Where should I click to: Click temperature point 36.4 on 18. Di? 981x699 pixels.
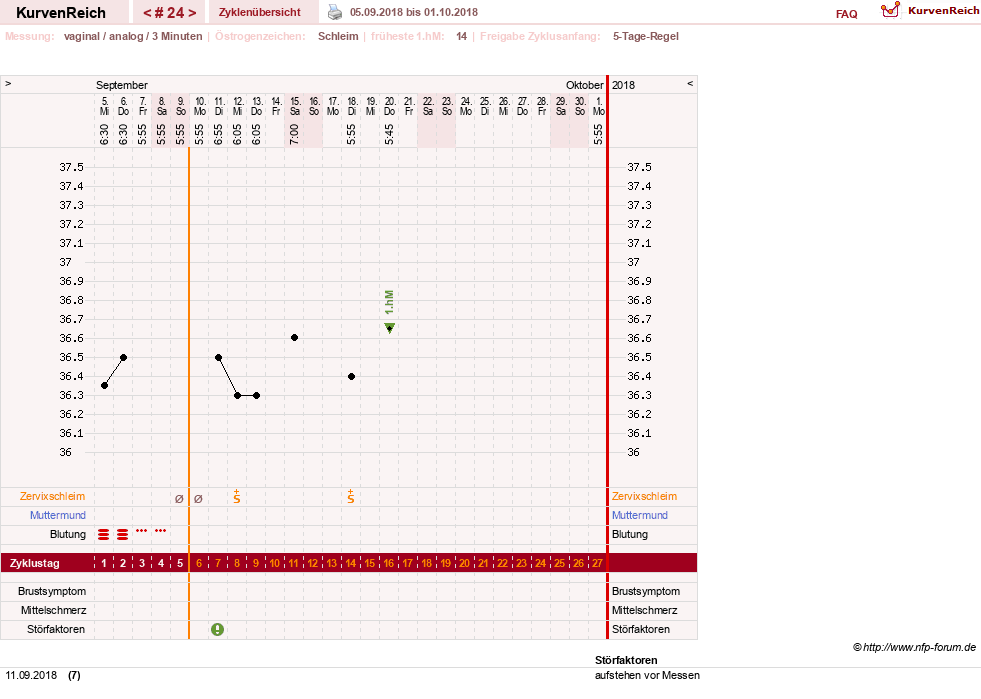click(x=352, y=376)
